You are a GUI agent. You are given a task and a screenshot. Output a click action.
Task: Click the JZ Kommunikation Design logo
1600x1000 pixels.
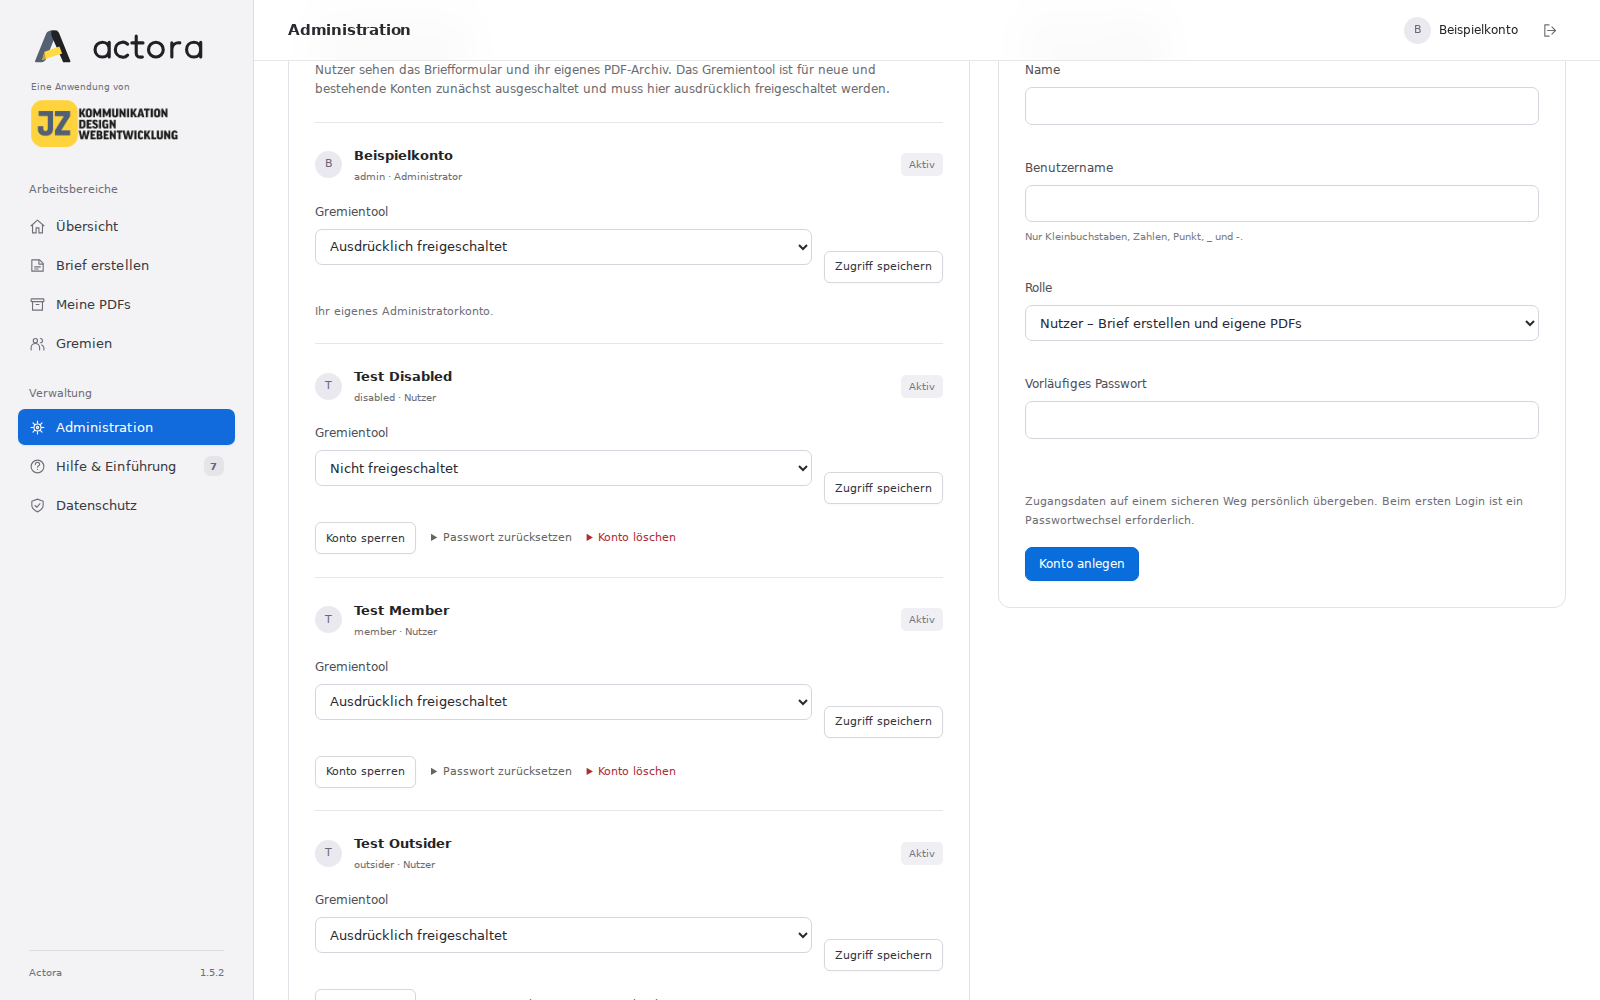click(x=104, y=124)
